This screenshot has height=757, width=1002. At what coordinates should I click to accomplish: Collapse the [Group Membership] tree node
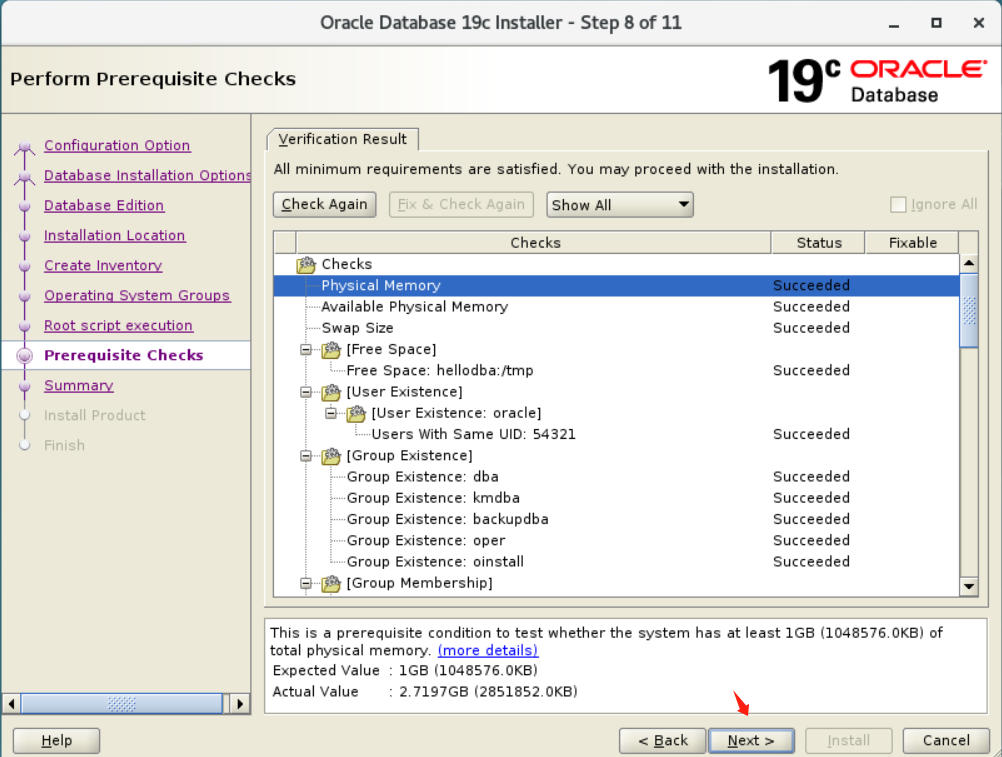point(306,583)
